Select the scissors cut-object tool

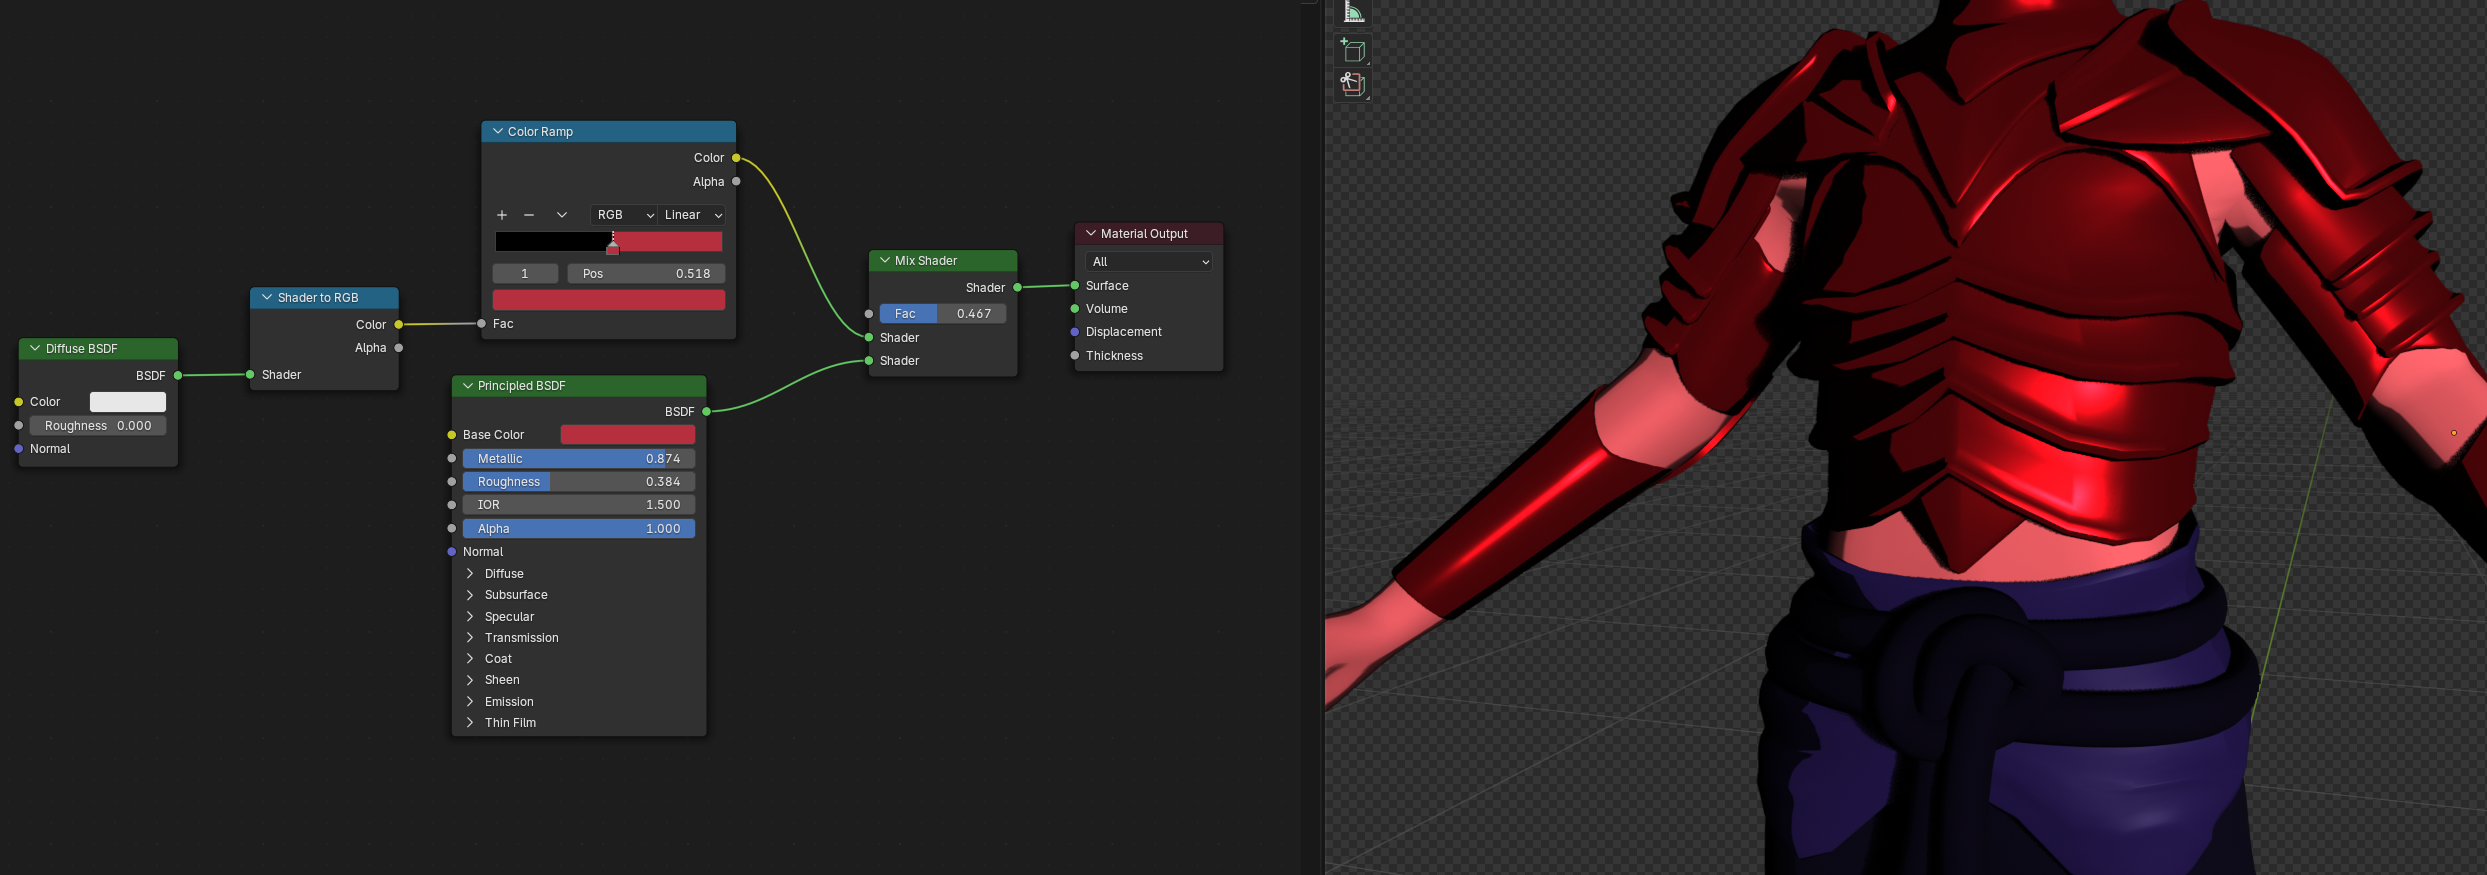[x=1353, y=84]
